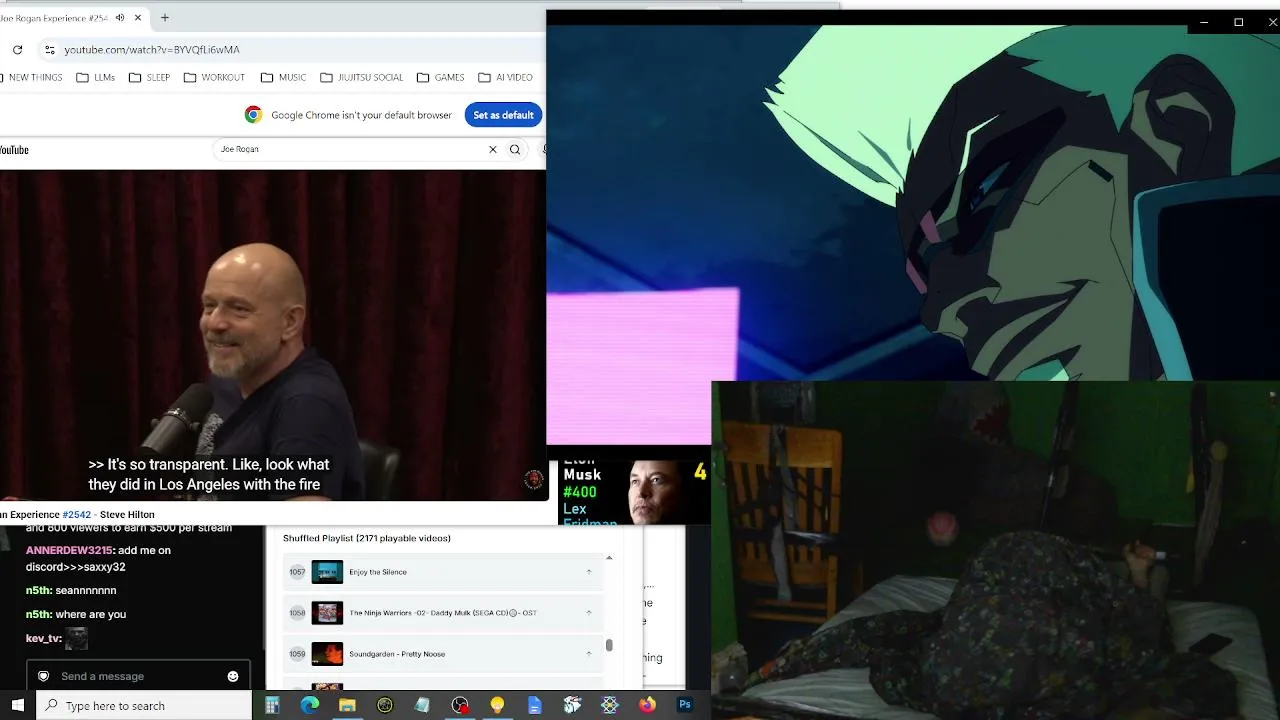Open the JIUJITSU SOCIAL bookmark folder
The height and width of the screenshot is (720, 1280).
(361, 77)
